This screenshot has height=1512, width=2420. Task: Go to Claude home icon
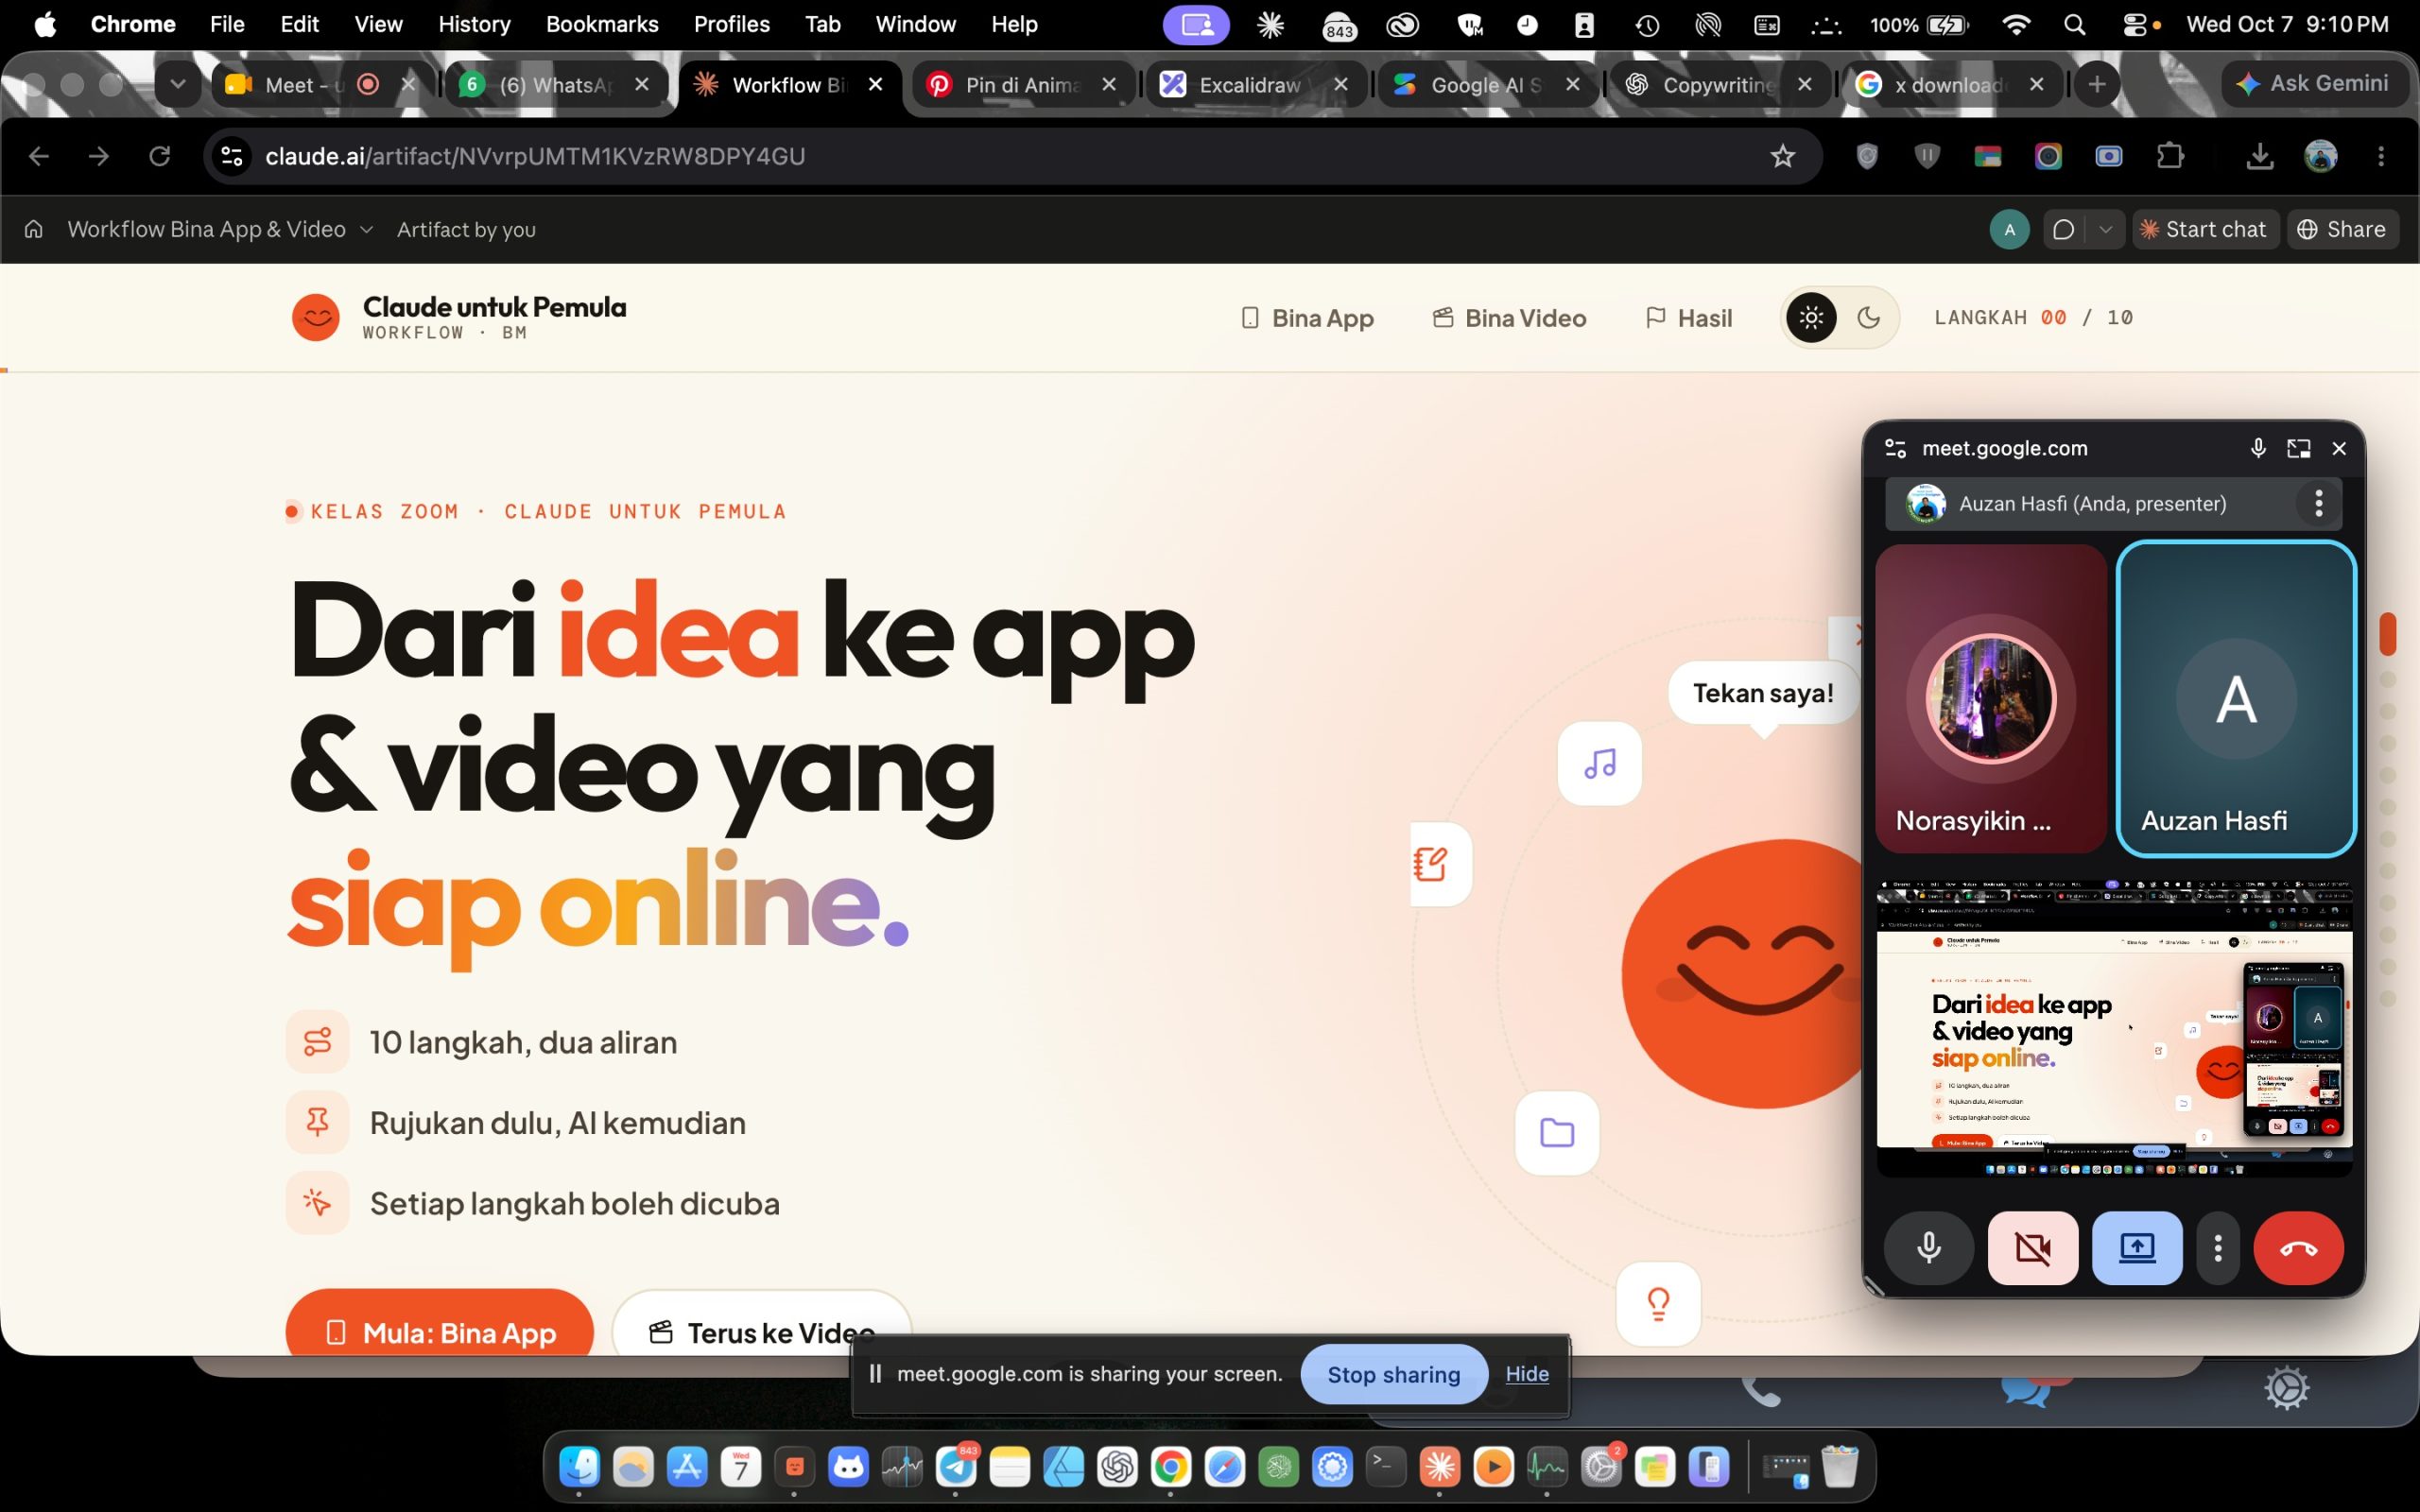click(34, 229)
